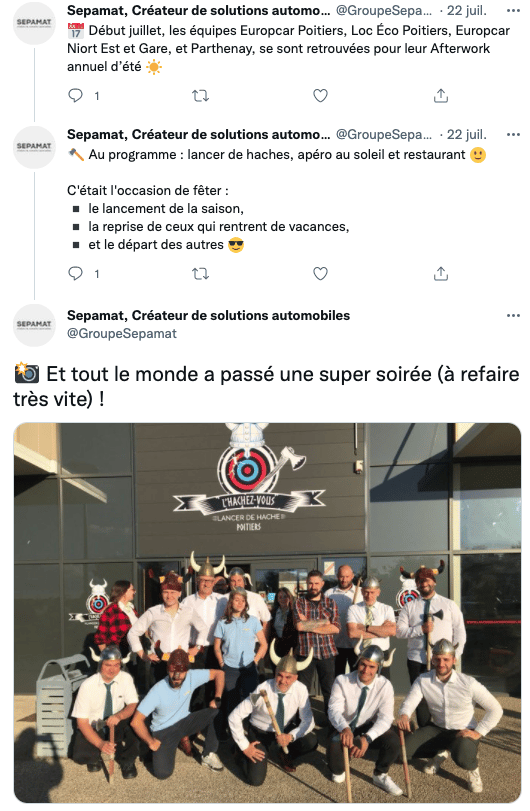
Task: Share the first tweet via share icon
Action: [x=441, y=95]
